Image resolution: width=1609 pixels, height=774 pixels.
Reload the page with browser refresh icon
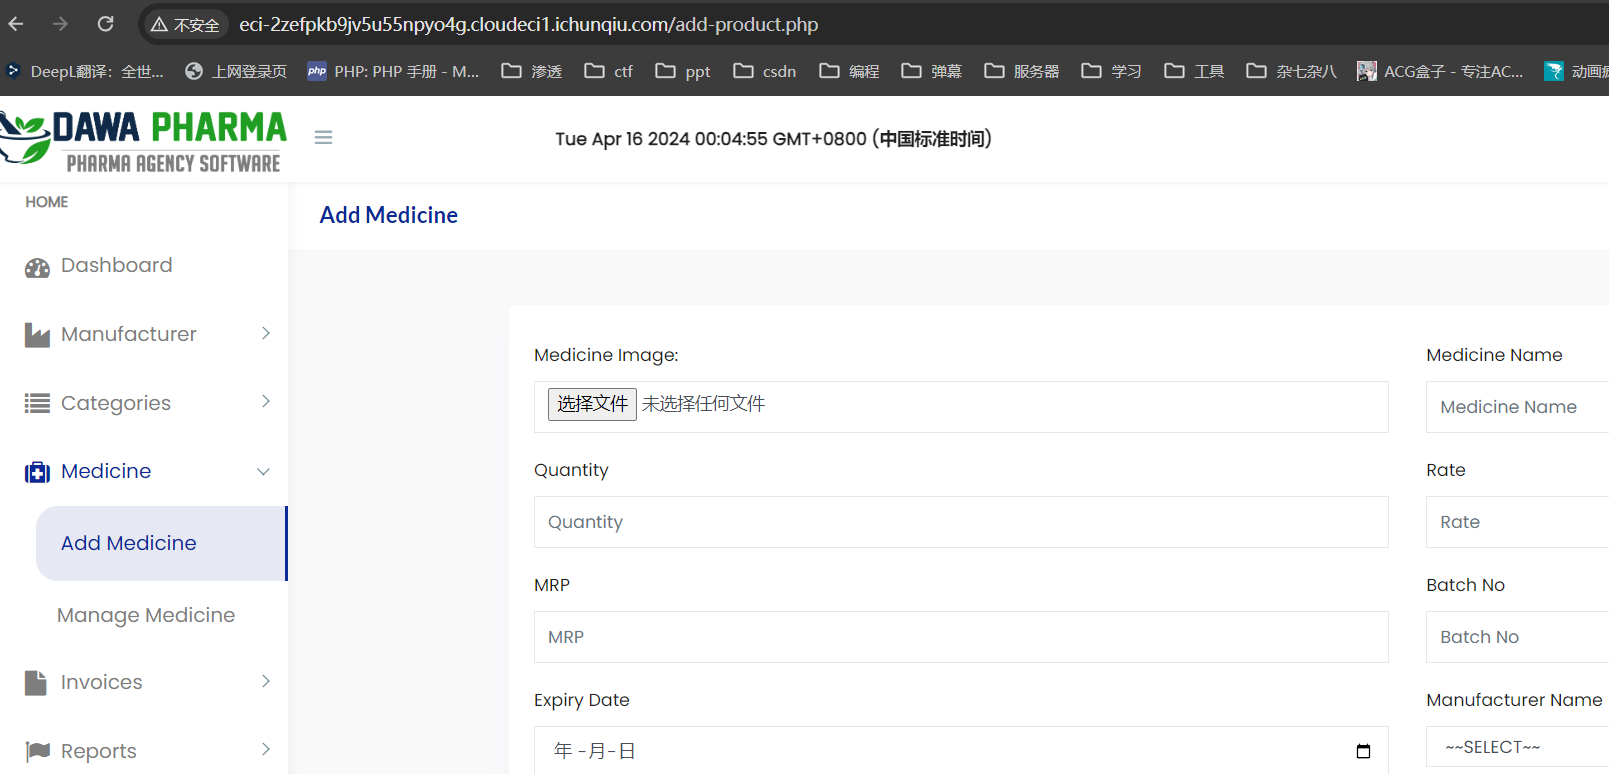(x=106, y=24)
